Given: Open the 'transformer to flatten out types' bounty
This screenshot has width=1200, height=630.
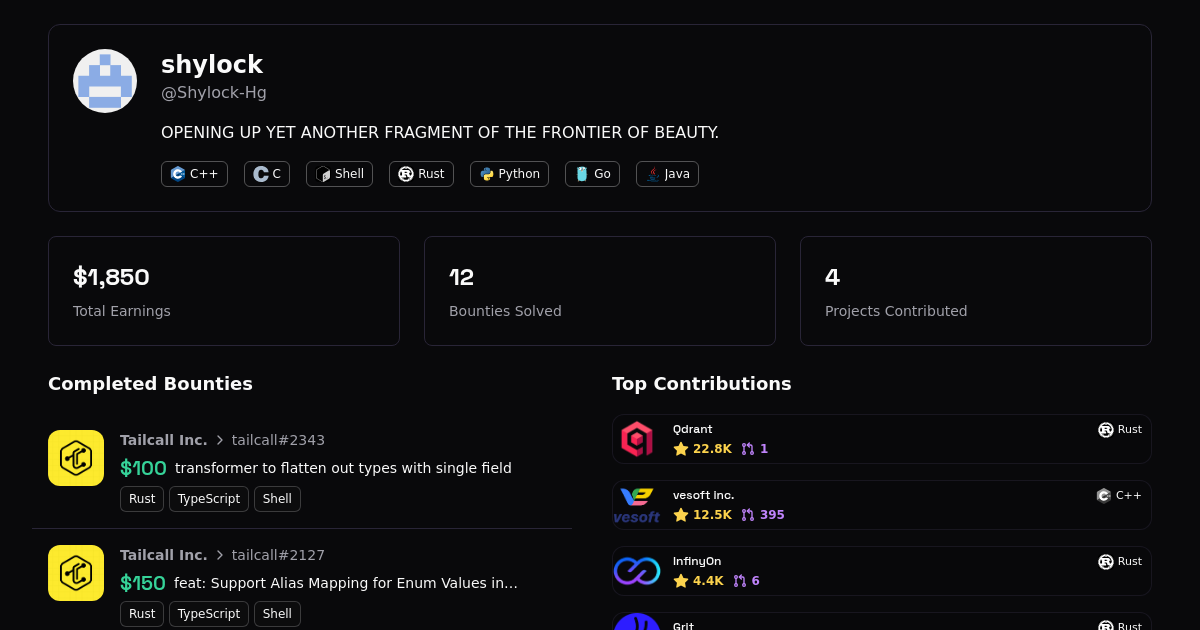Looking at the screenshot, I should coord(343,468).
